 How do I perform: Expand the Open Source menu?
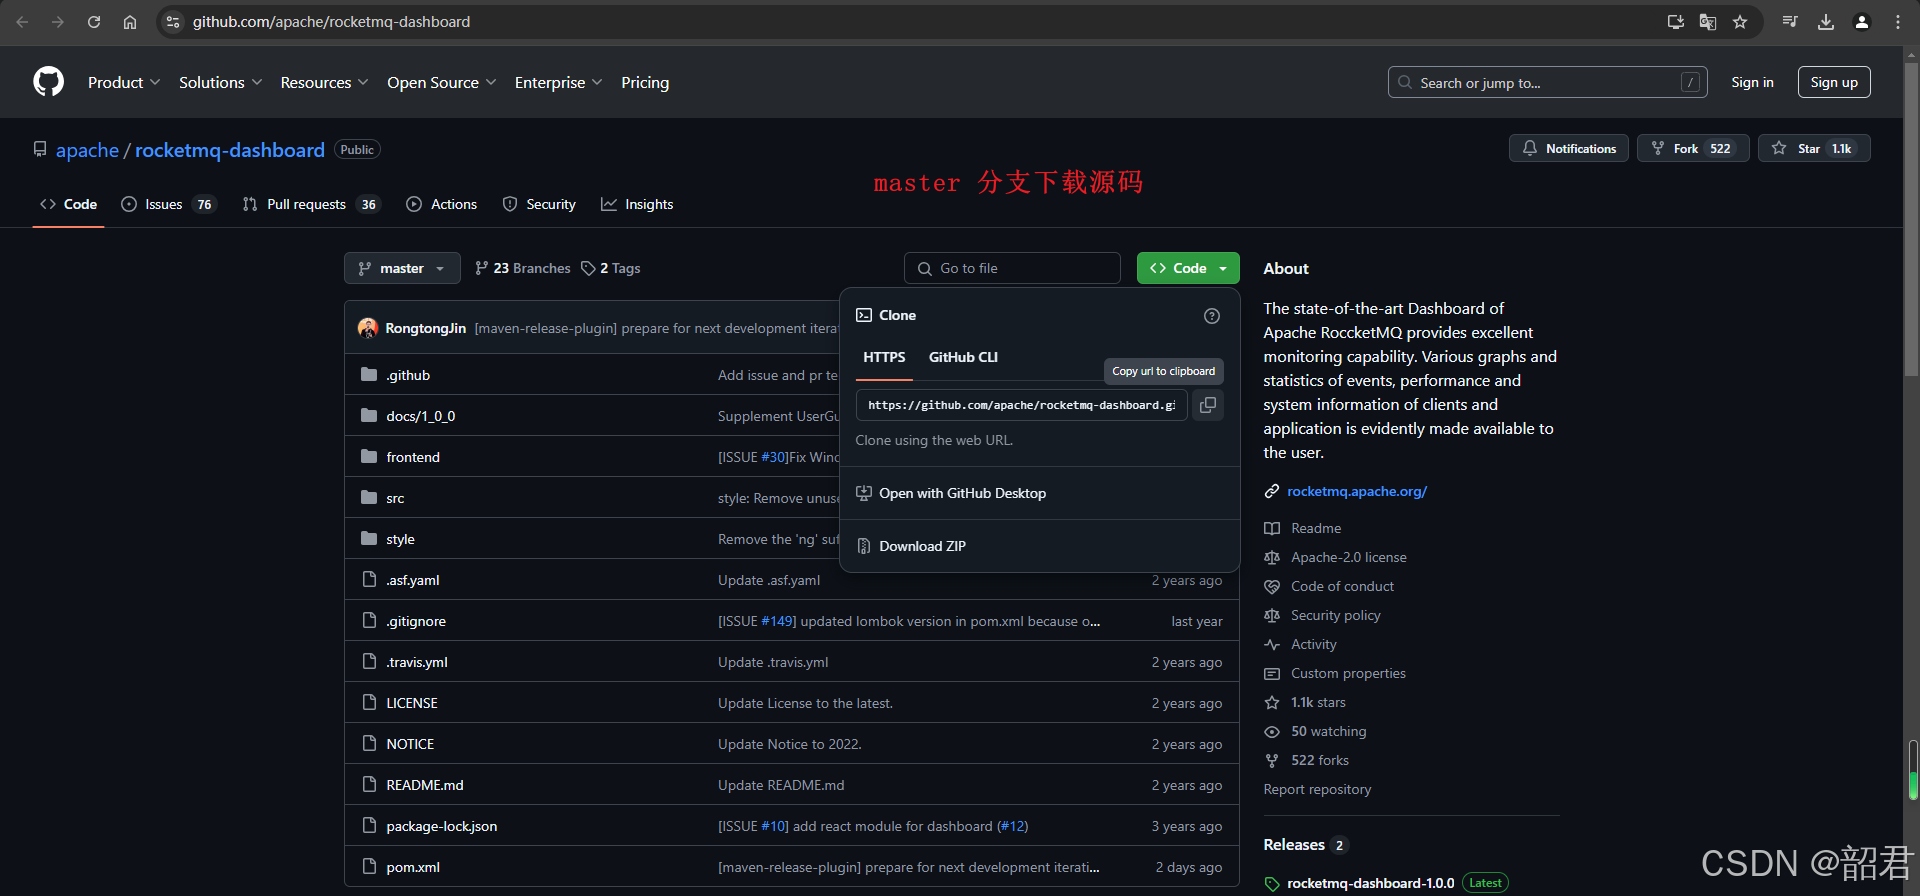pos(441,82)
